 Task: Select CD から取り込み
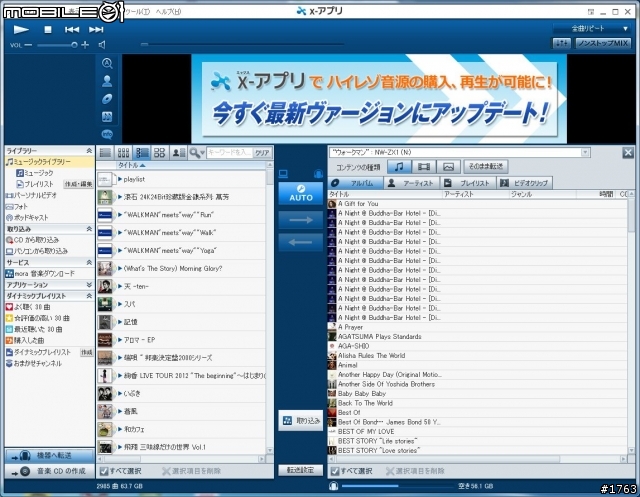(33, 240)
